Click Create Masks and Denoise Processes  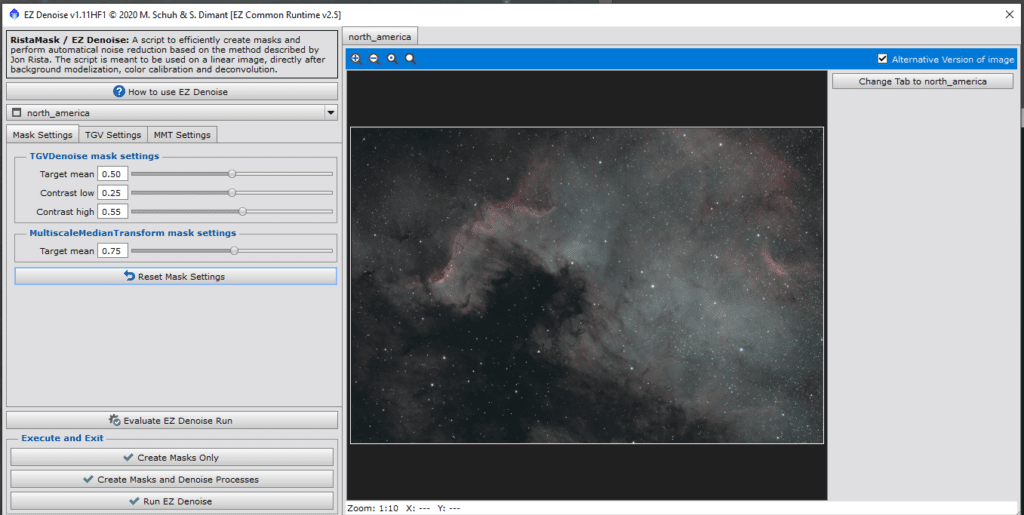point(172,479)
